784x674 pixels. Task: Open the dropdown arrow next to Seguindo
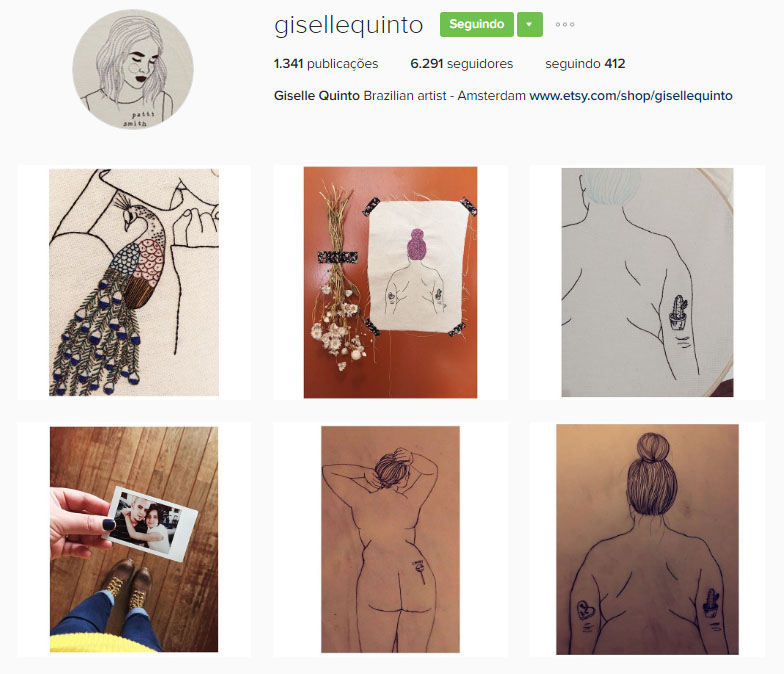pos(530,24)
